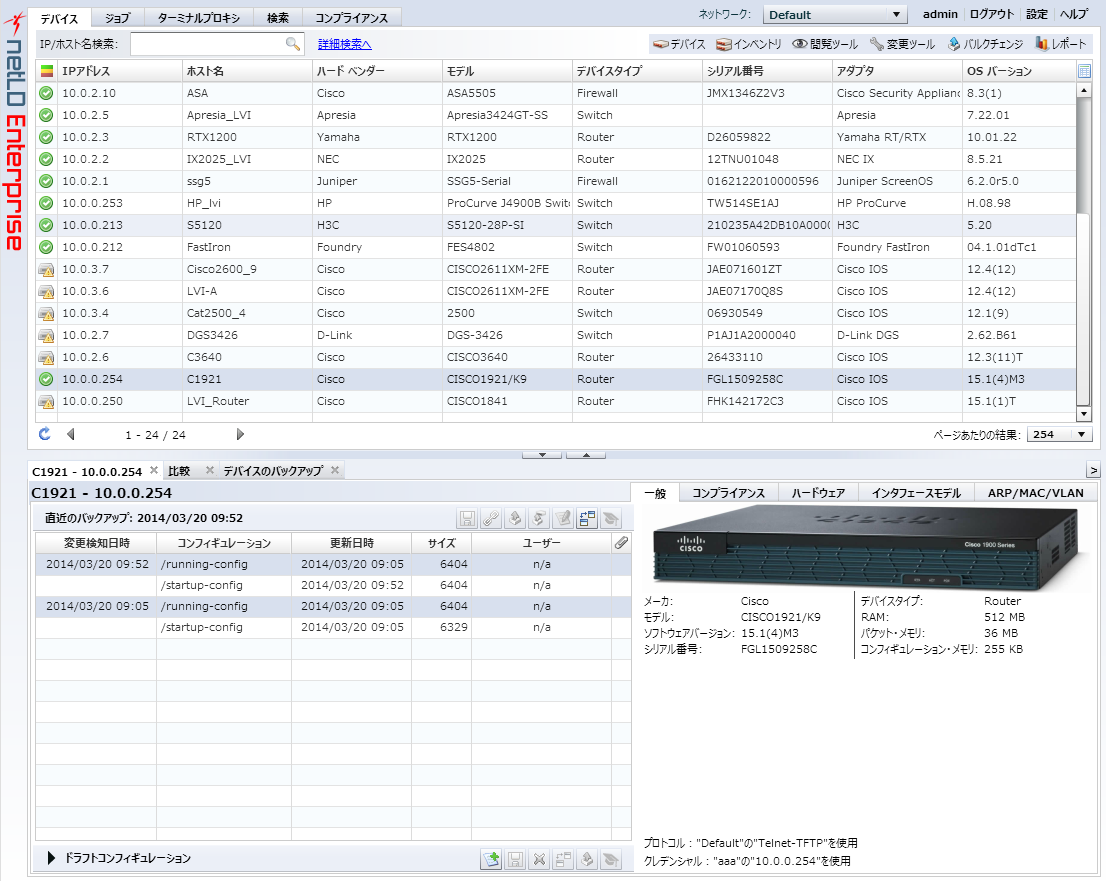Sort by the IPアドレス column header
The height and width of the screenshot is (881, 1106).
click(120, 71)
